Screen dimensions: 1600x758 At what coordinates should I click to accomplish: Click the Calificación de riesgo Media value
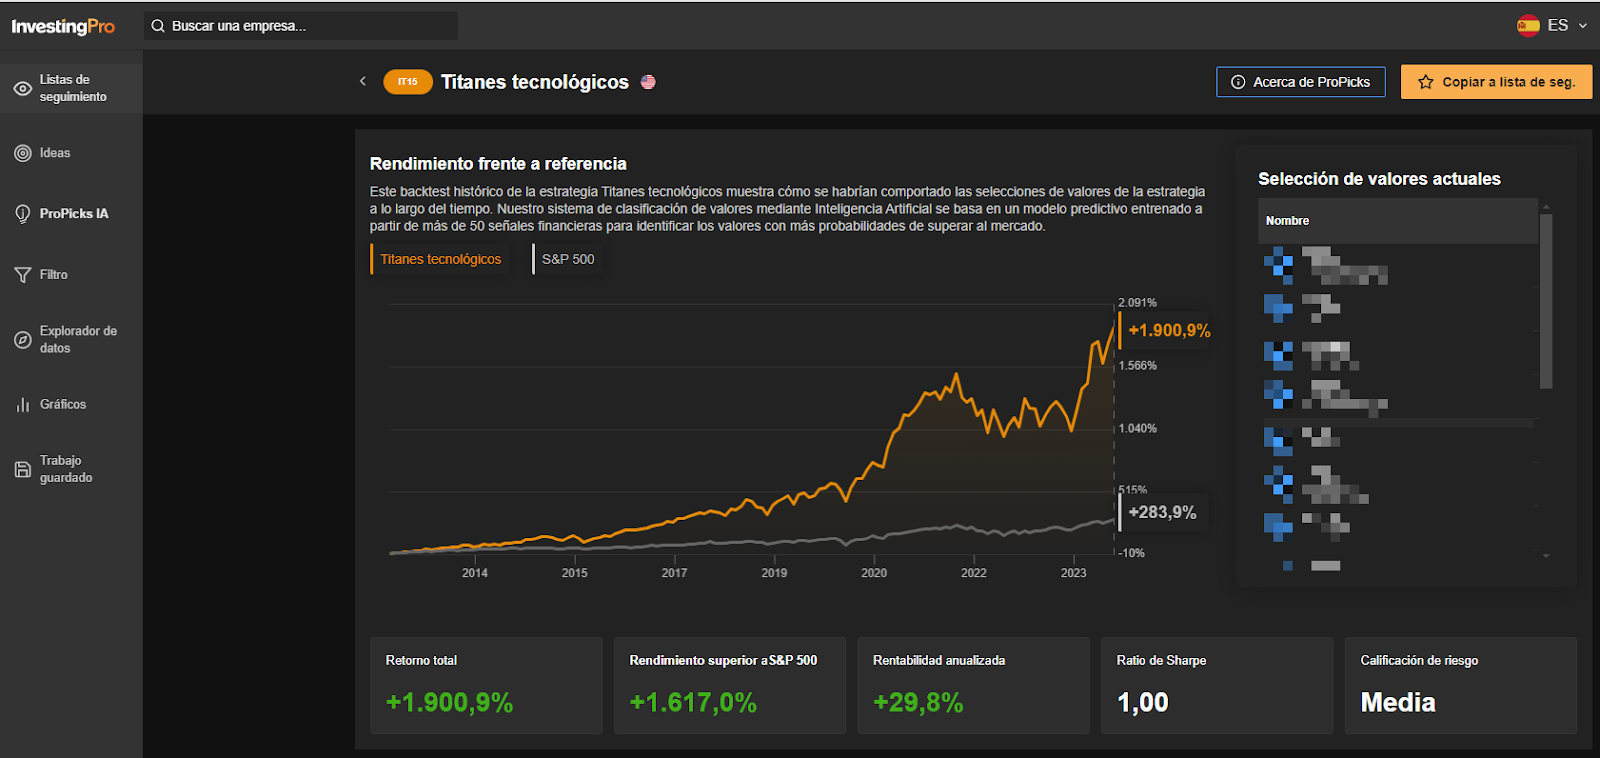[x=1398, y=703]
